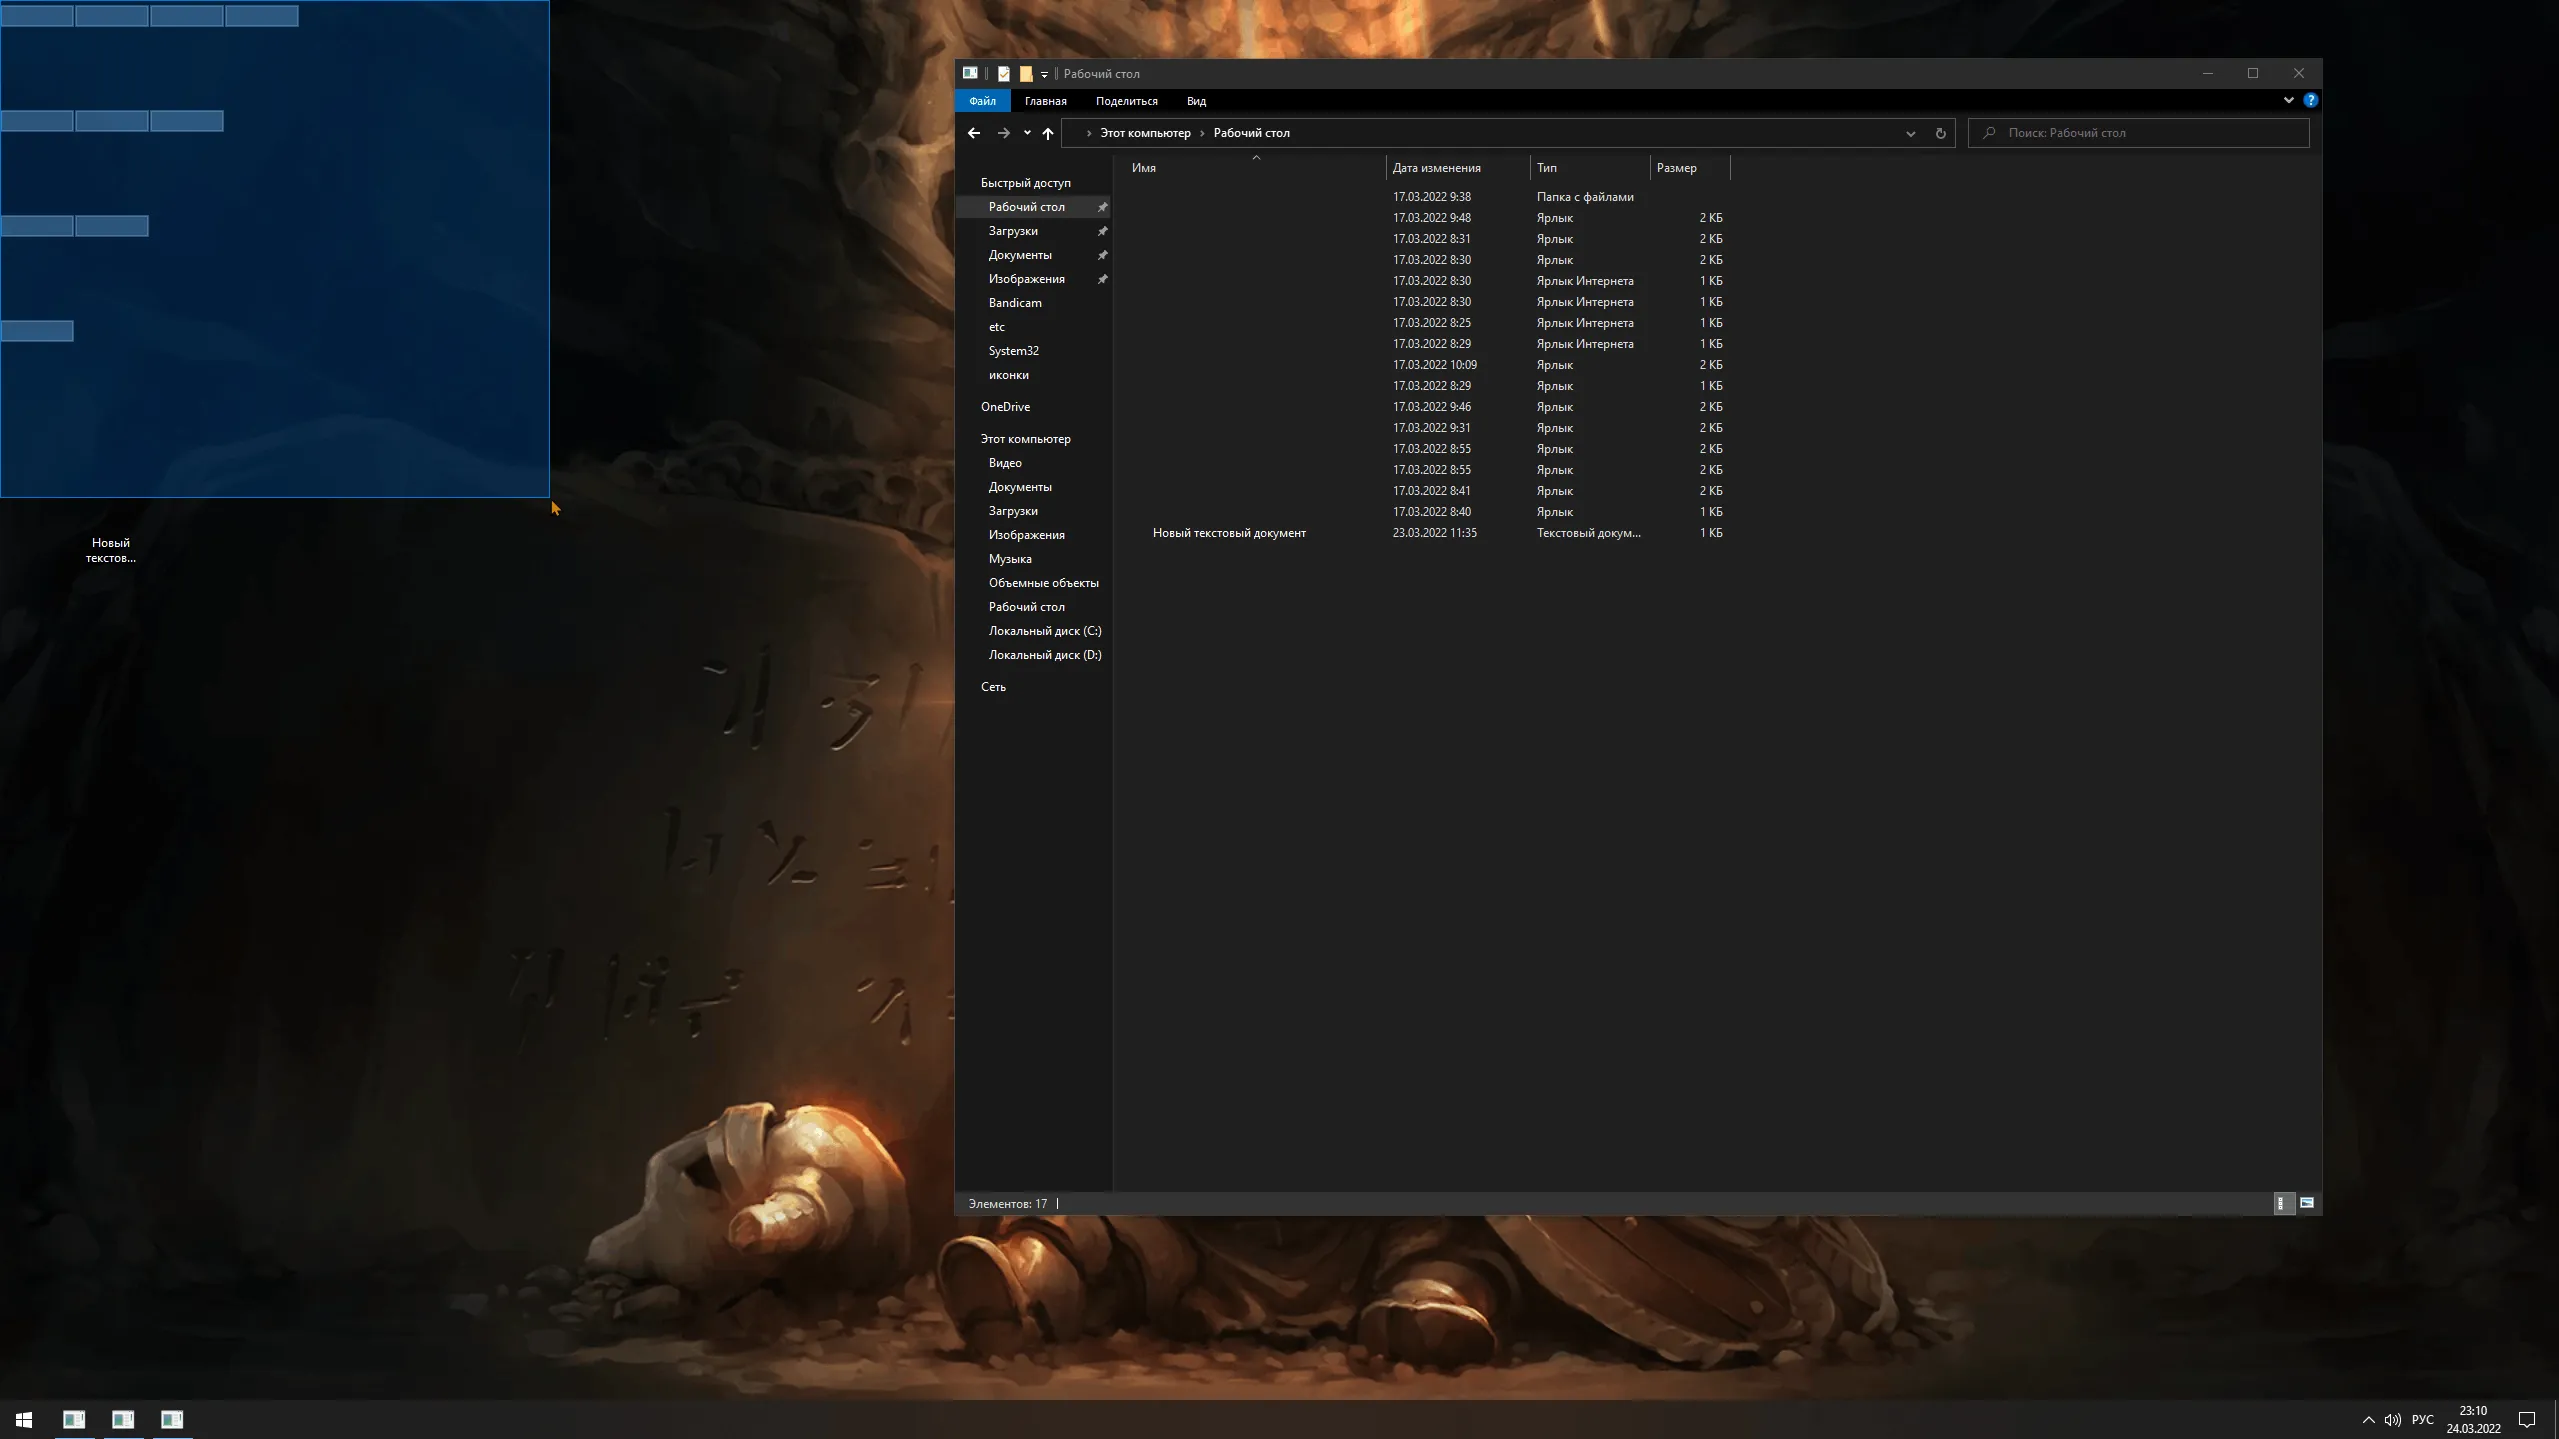Screen dimensions: 2559x1439
Task: Select Быстрый доступ in navigation pane
Action: click(1025, 183)
